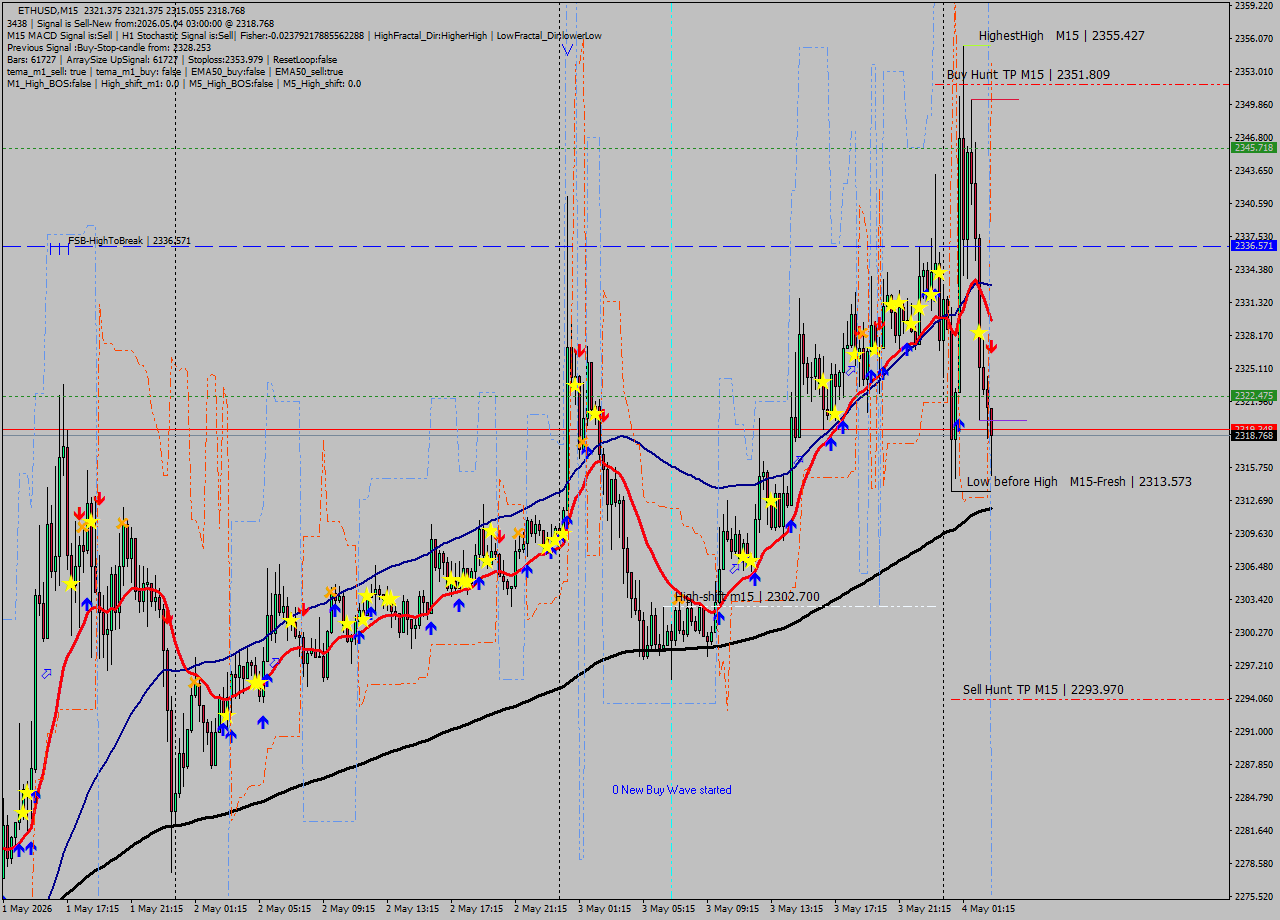1280x920 pixels.
Task: Click the green 2345.718 price tag
Action: (1254, 148)
